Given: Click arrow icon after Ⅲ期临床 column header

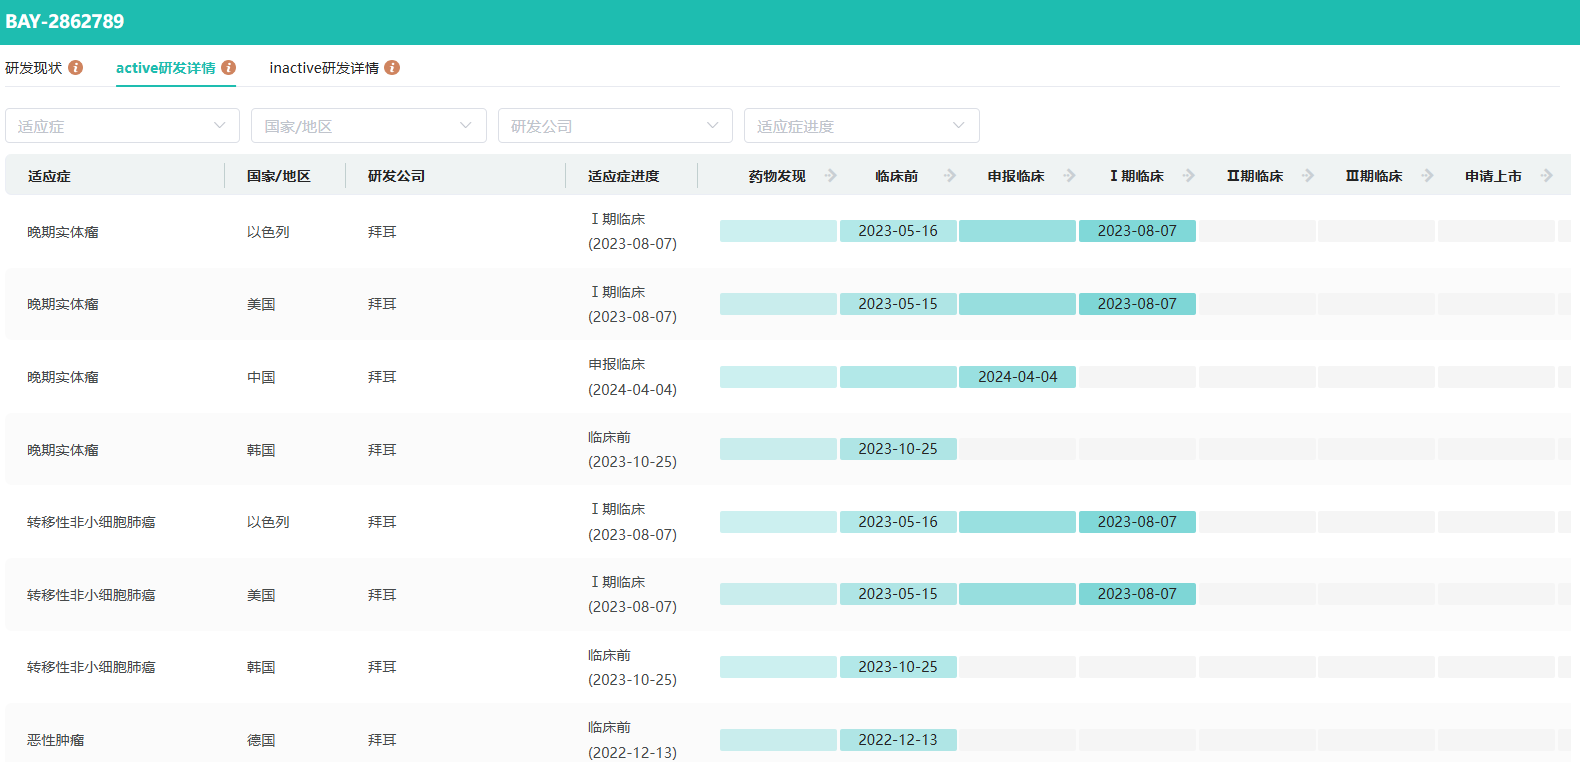Looking at the screenshot, I should pos(1427,176).
